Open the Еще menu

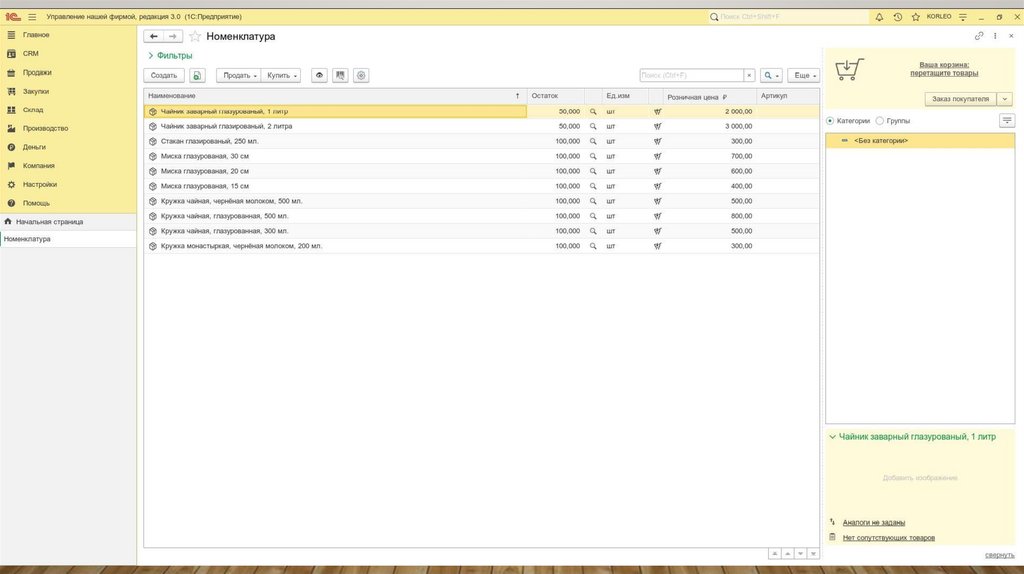(804, 76)
